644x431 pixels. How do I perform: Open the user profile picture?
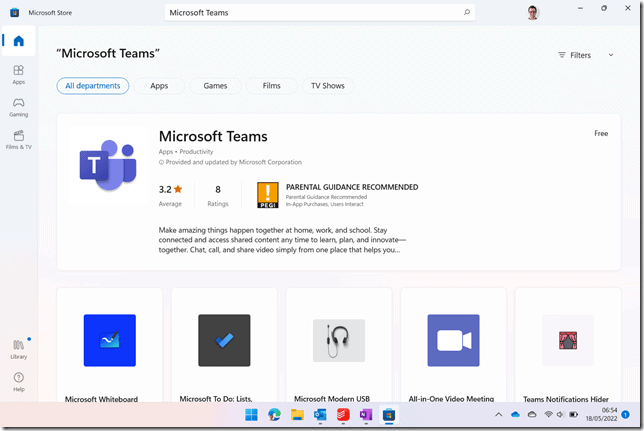pyautogui.click(x=533, y=13)
